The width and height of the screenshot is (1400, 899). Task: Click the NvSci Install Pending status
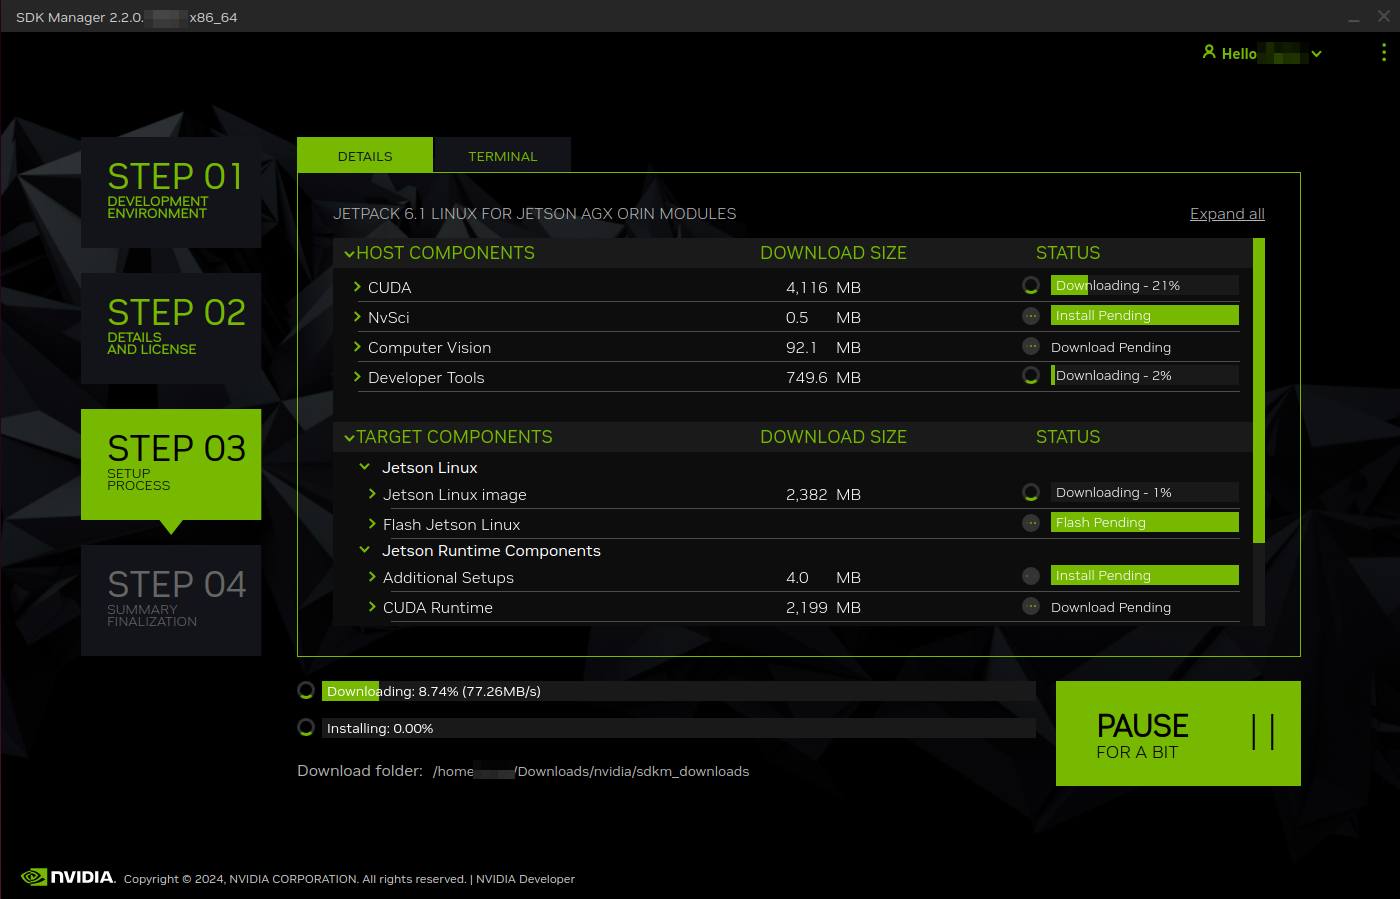point(1145,315)
